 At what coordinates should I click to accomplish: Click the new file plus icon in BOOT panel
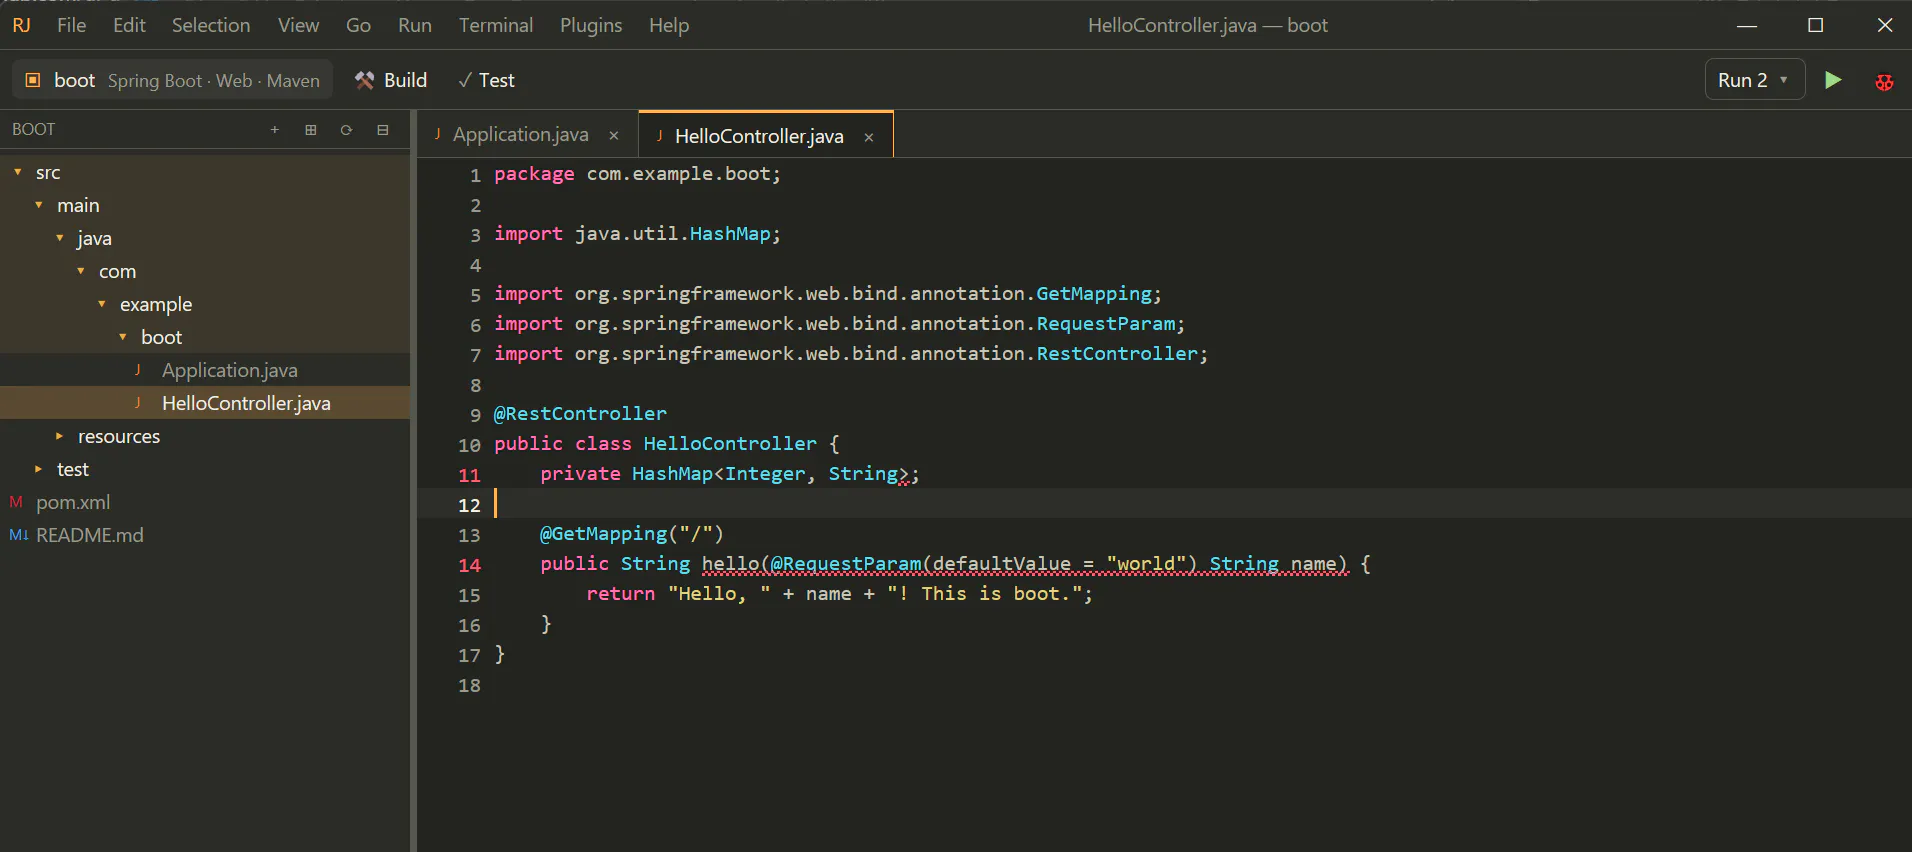[x=274, y=130]
